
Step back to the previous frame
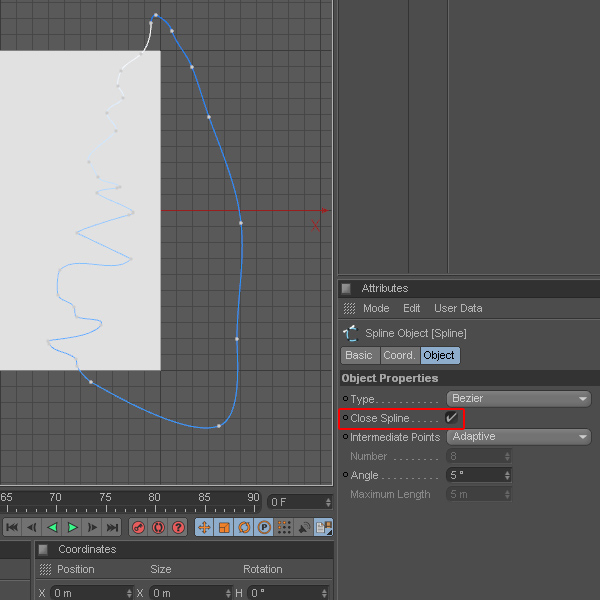point(32,527)
